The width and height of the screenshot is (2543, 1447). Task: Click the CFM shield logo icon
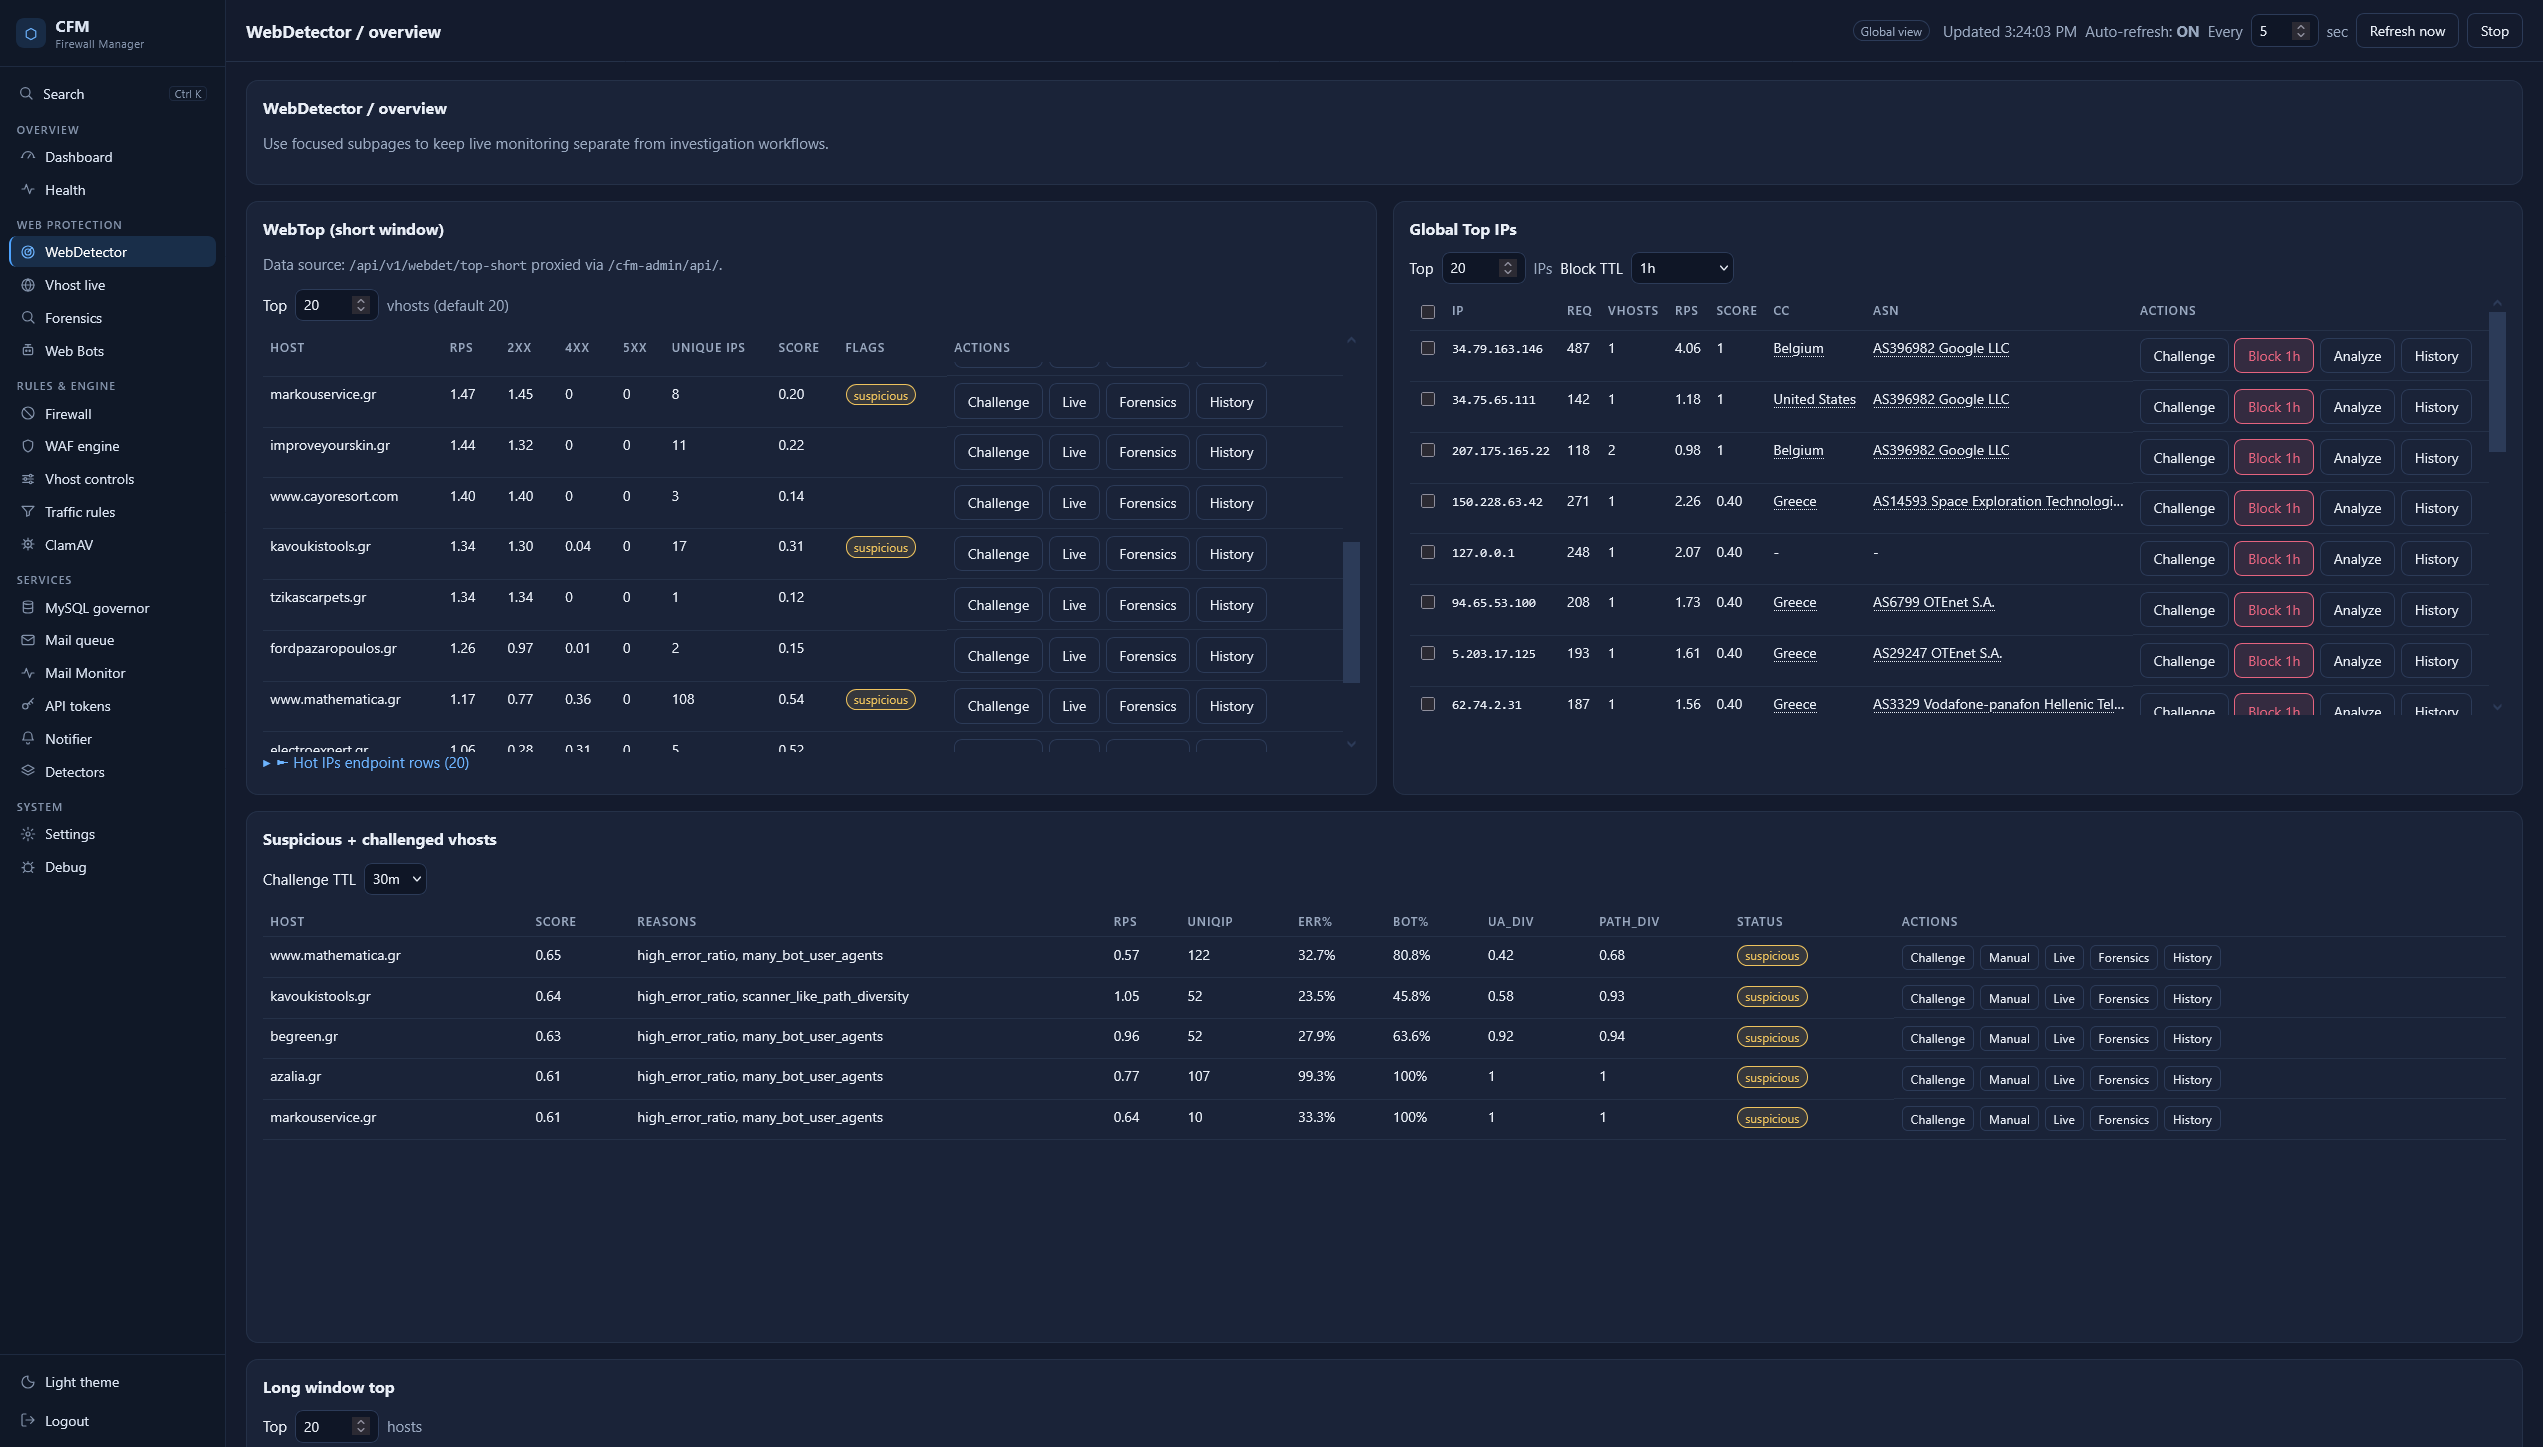click(x=30, y=34)
